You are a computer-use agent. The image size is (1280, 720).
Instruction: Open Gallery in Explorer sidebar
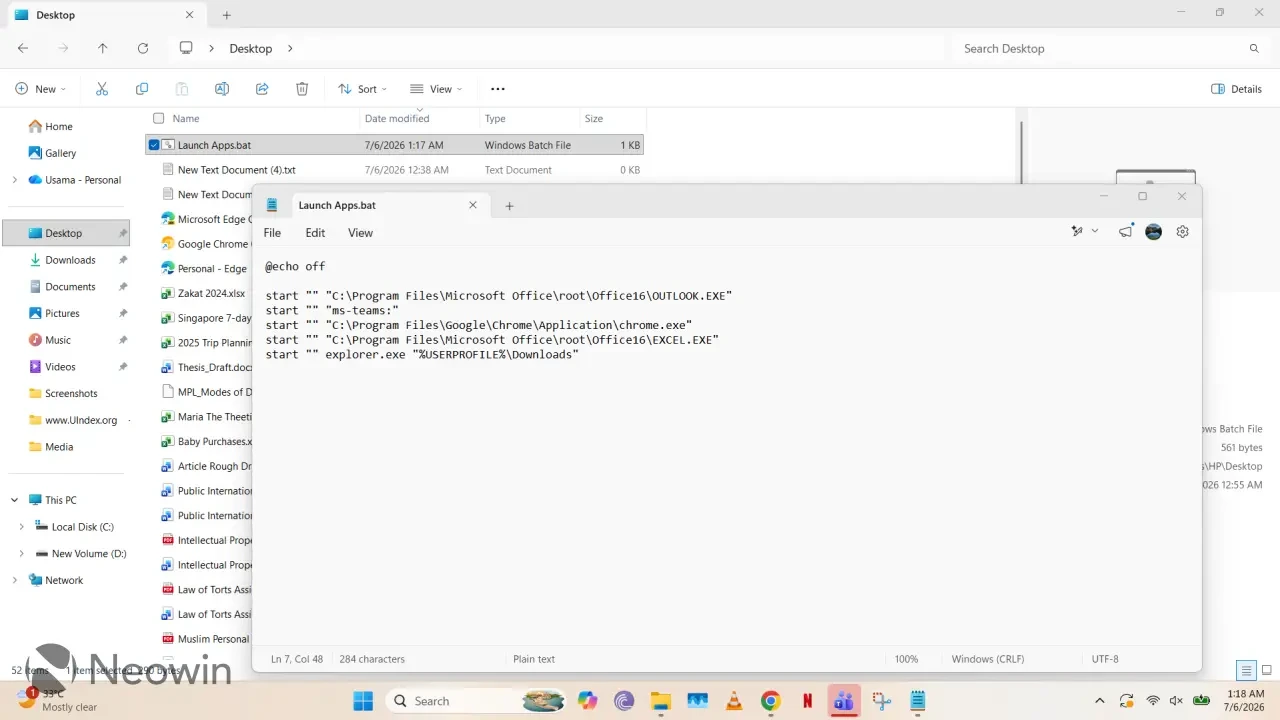[x=60, y=153]
